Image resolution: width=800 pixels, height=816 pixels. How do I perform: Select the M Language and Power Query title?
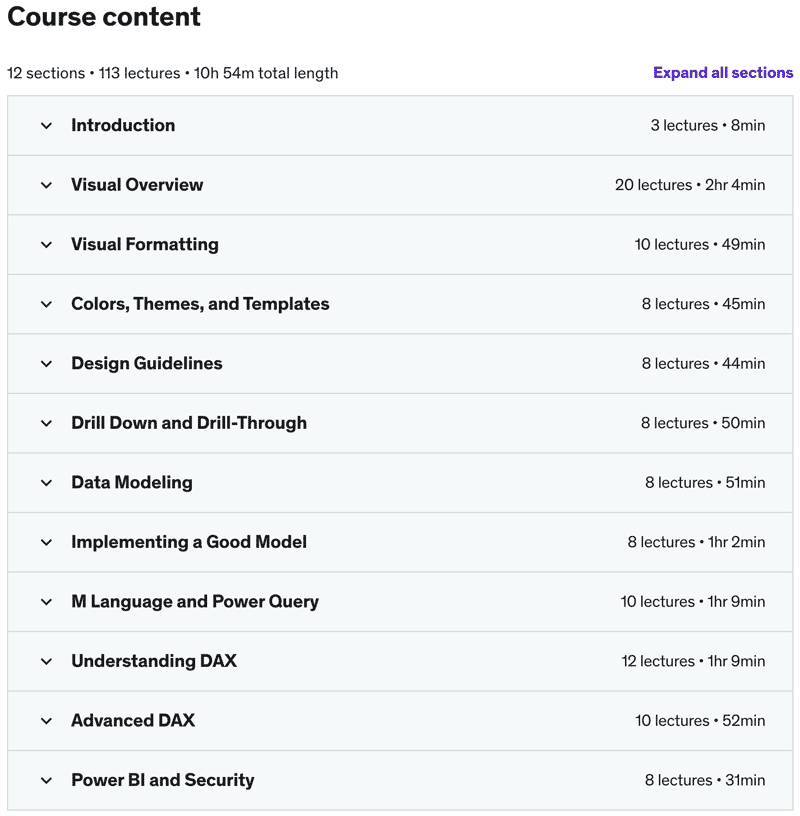pyautogui.click(x=195, y=602)
